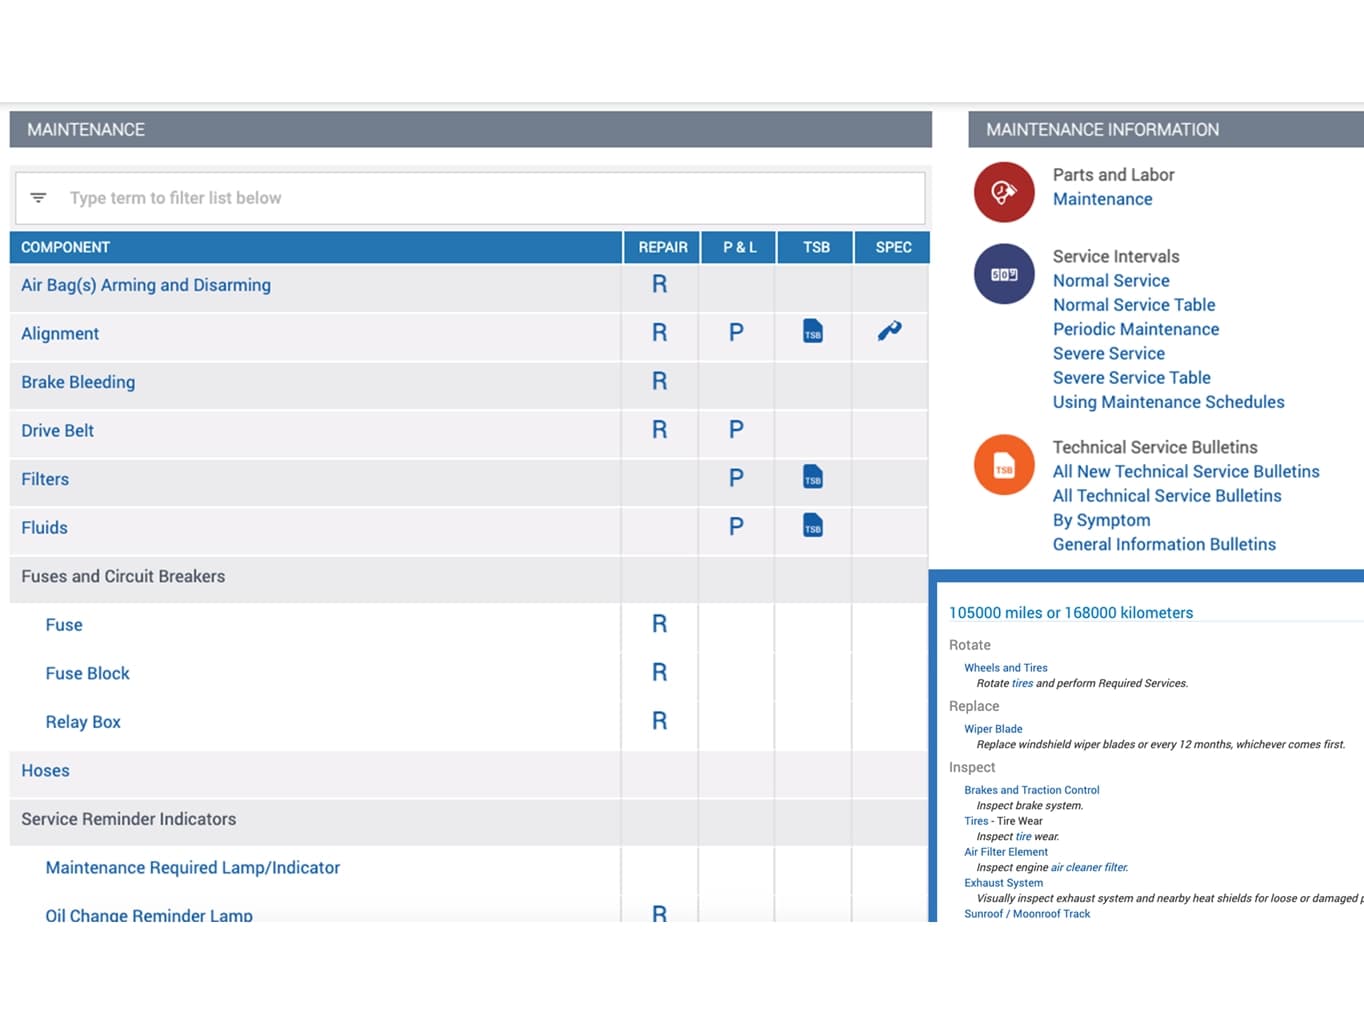Screen dimensions: 1364x1024
Task: Open Parts & Labor P icon for Drive Belt
Action: pos(736,429)
